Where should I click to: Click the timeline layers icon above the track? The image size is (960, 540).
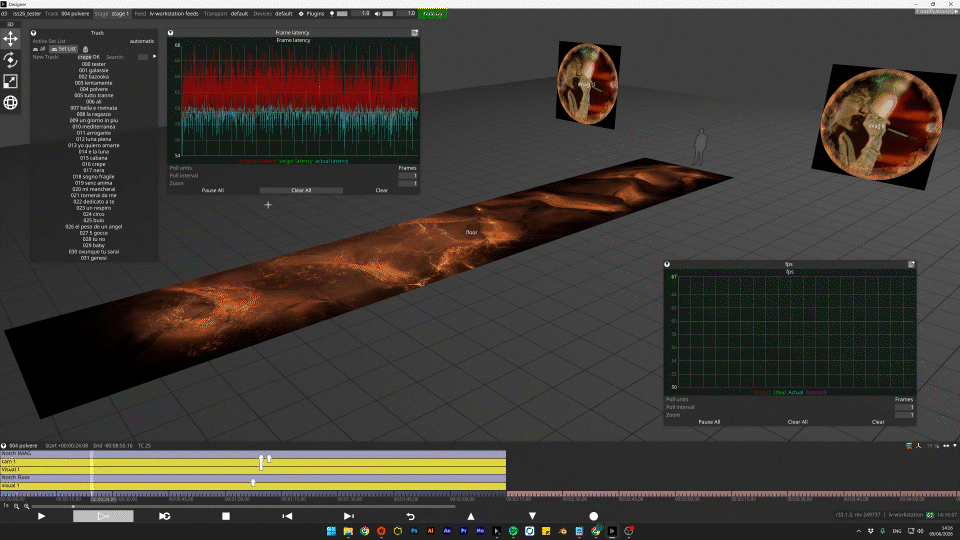click(909, 446)
